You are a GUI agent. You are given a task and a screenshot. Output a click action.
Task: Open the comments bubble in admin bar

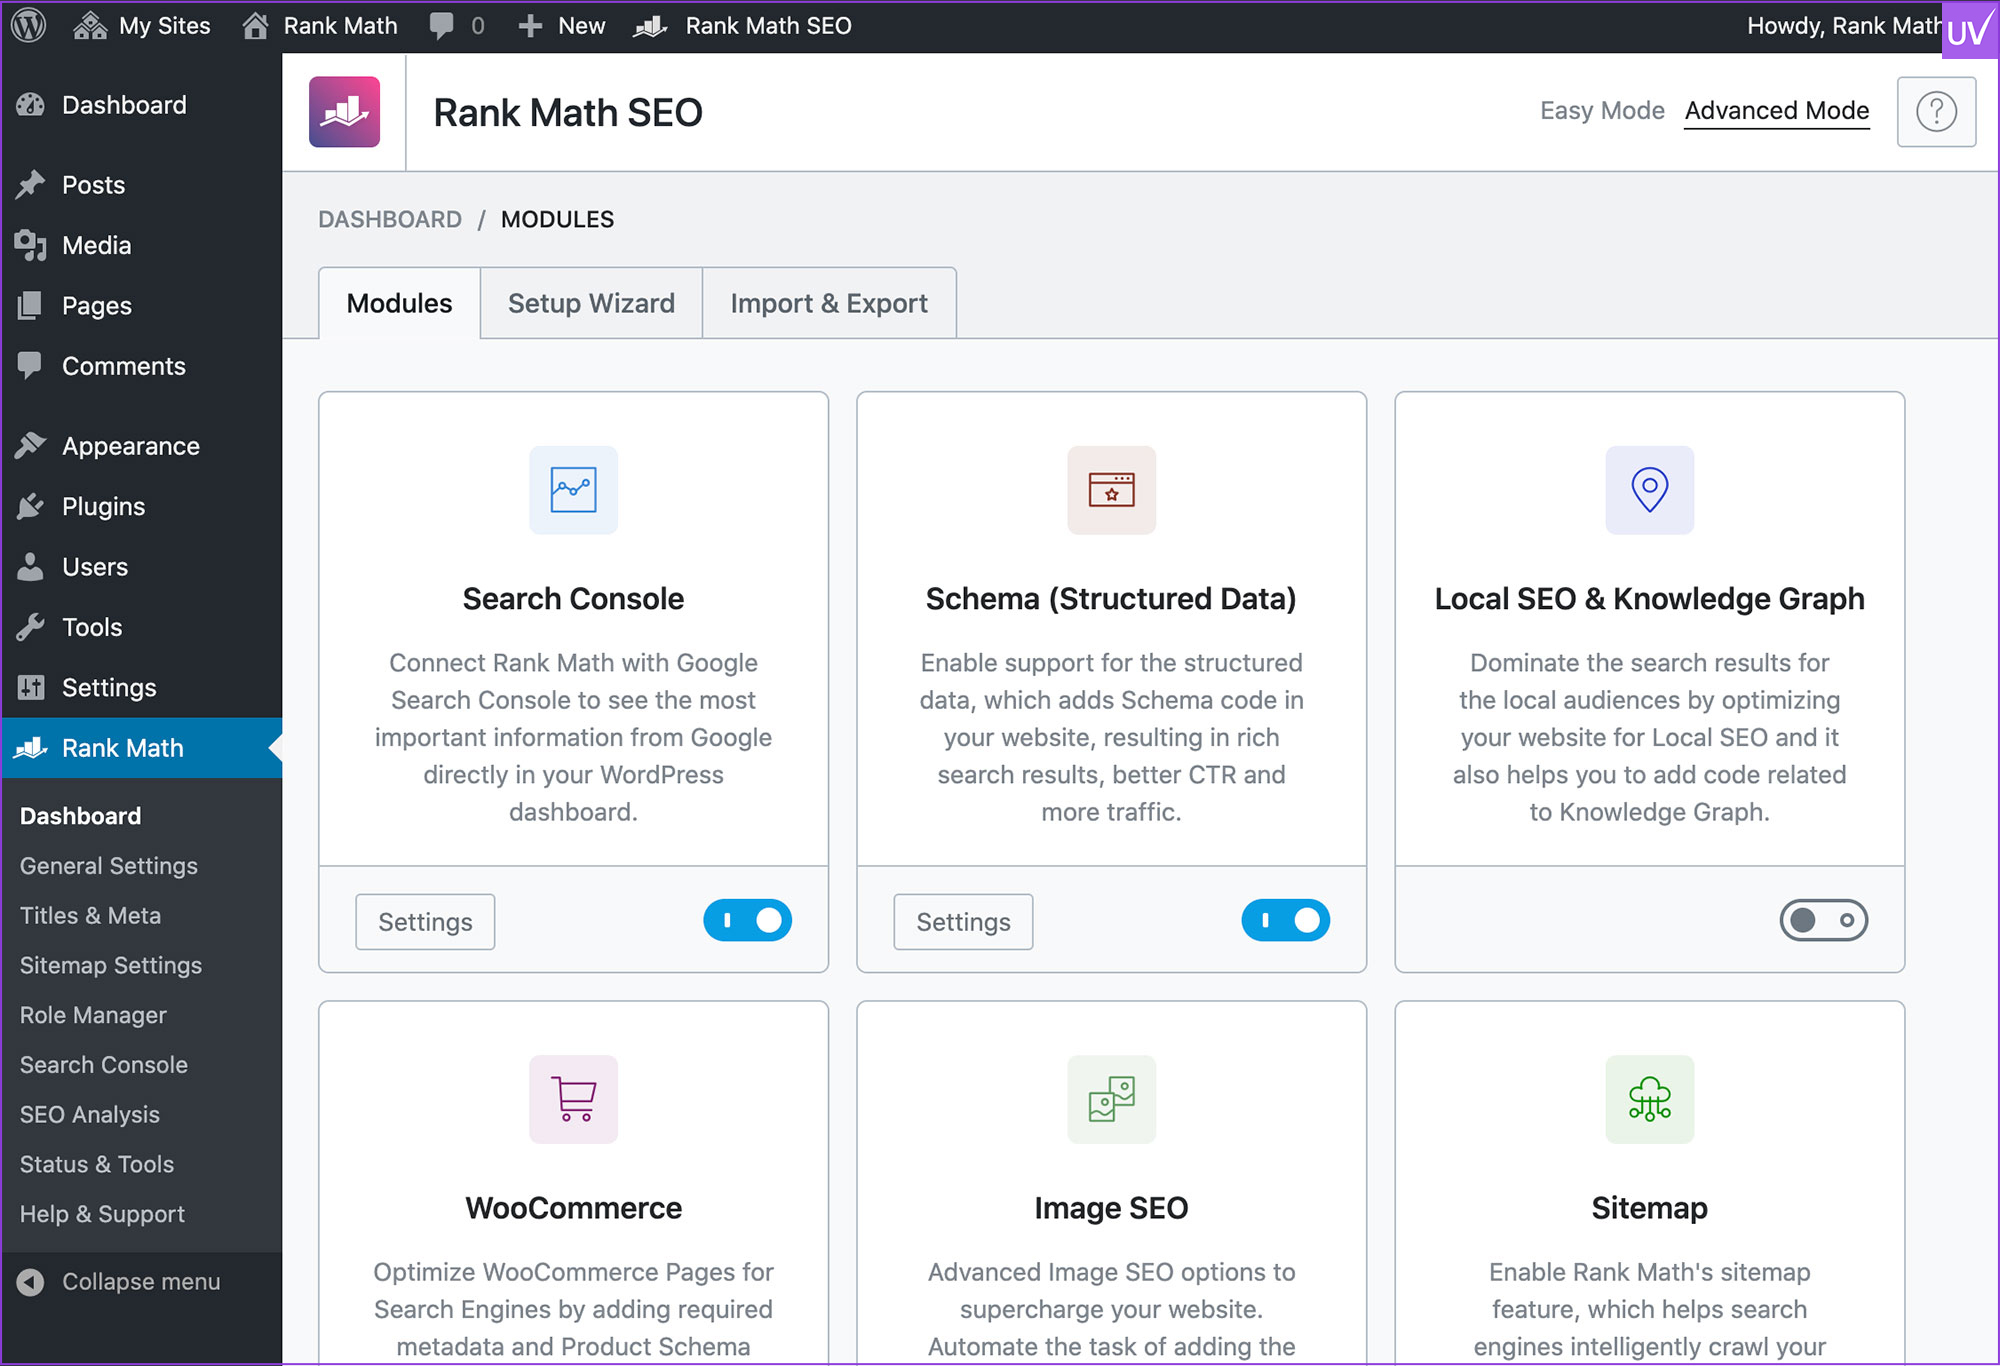pyautogui.click(x=456, y=25)
